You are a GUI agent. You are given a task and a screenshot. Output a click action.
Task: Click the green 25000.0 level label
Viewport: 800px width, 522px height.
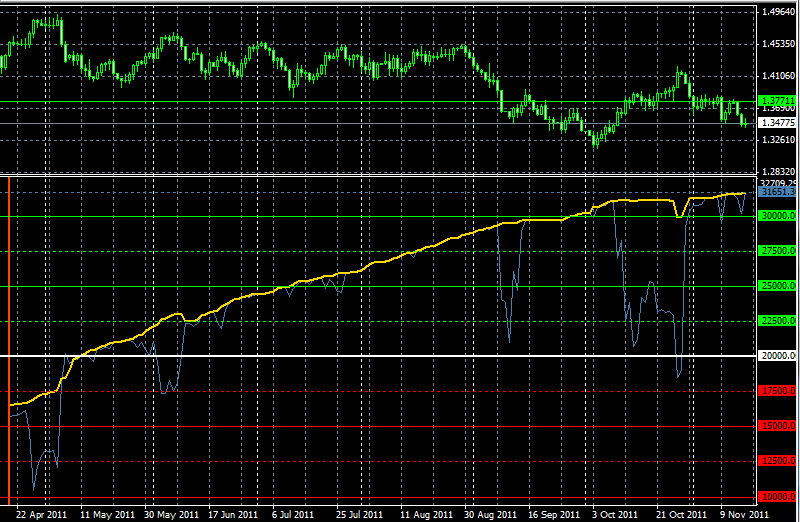coord(778,286)
